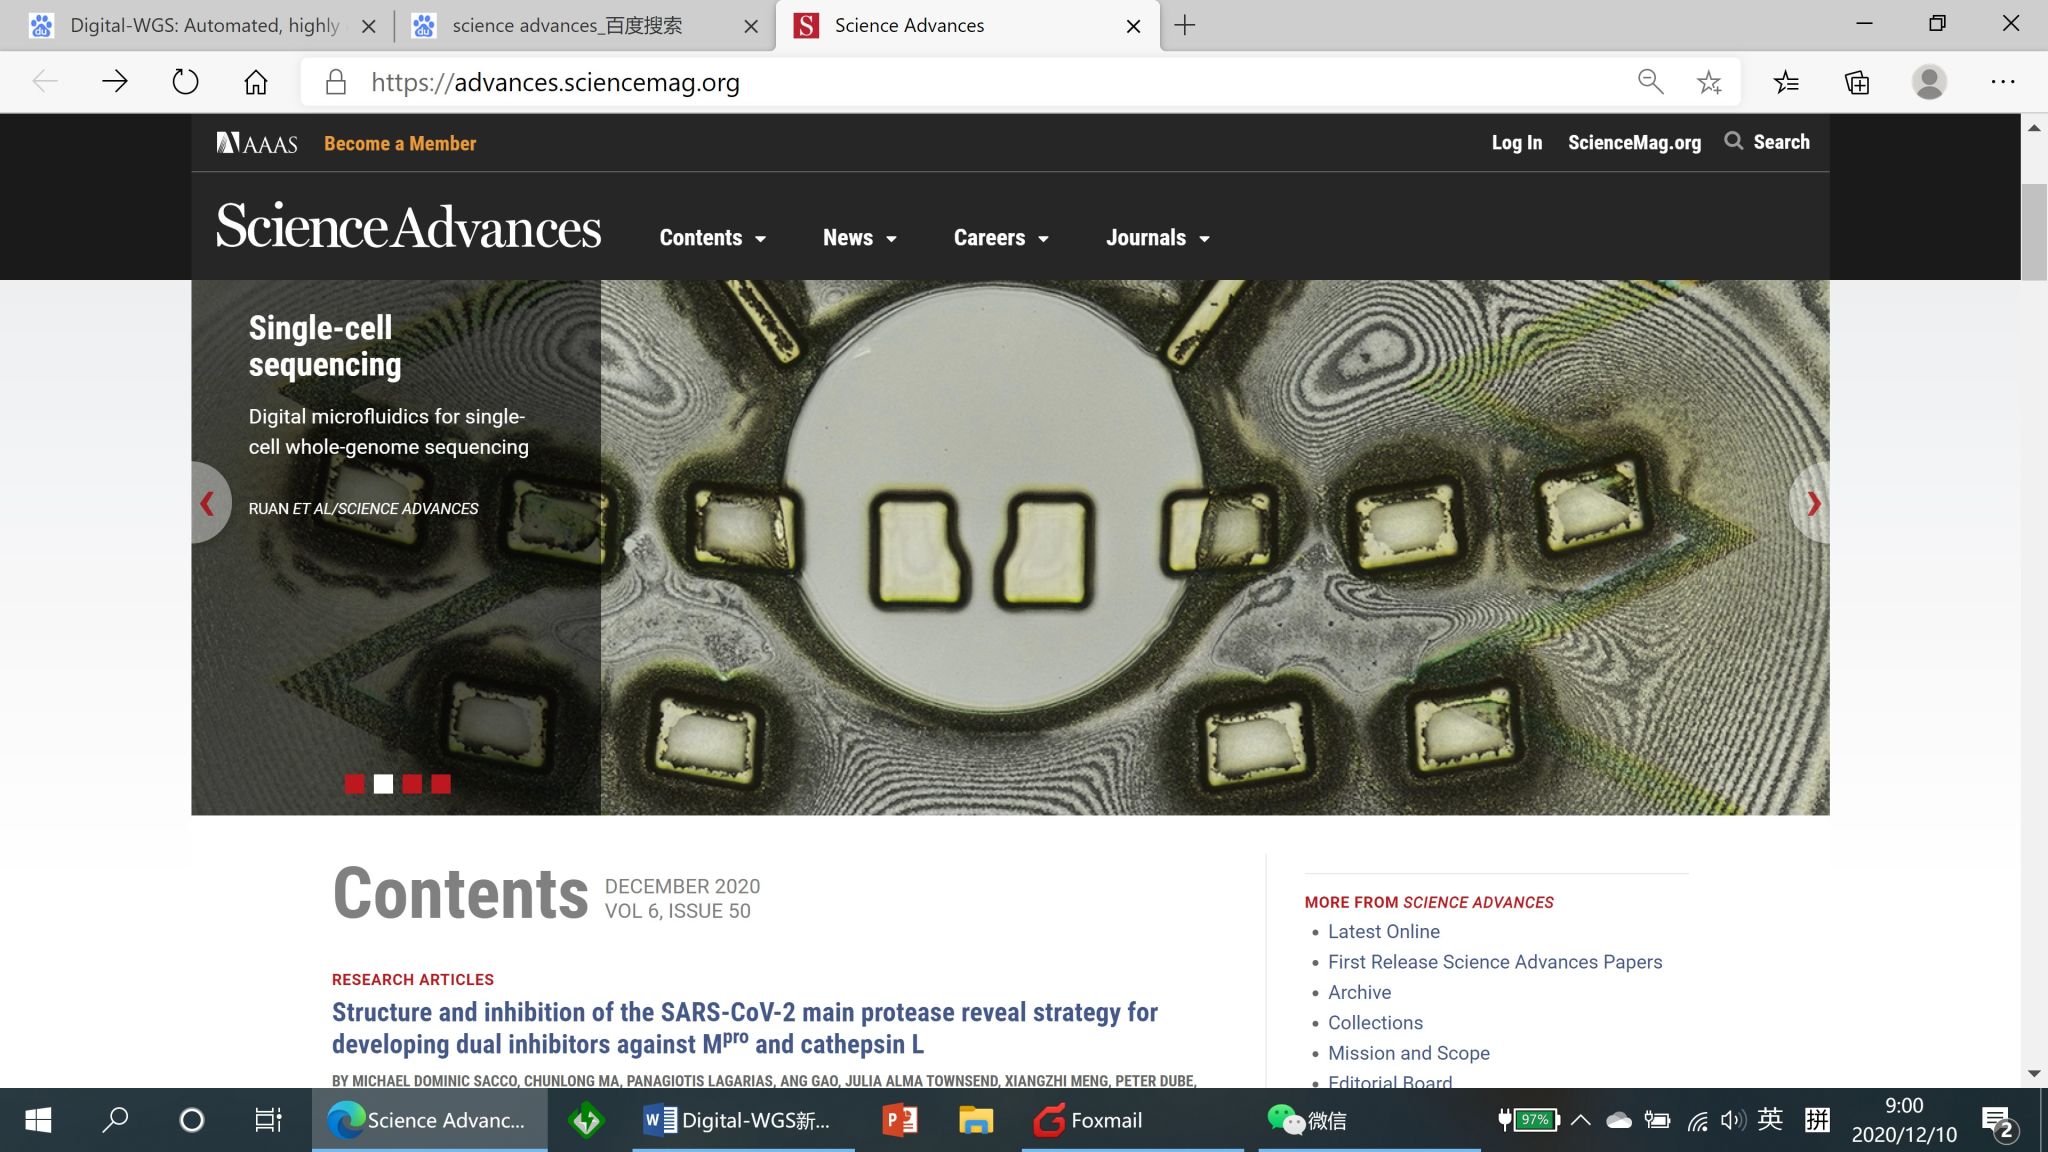
Task: Add page to favorites star icon
Action: click(x=1709, y=82)
